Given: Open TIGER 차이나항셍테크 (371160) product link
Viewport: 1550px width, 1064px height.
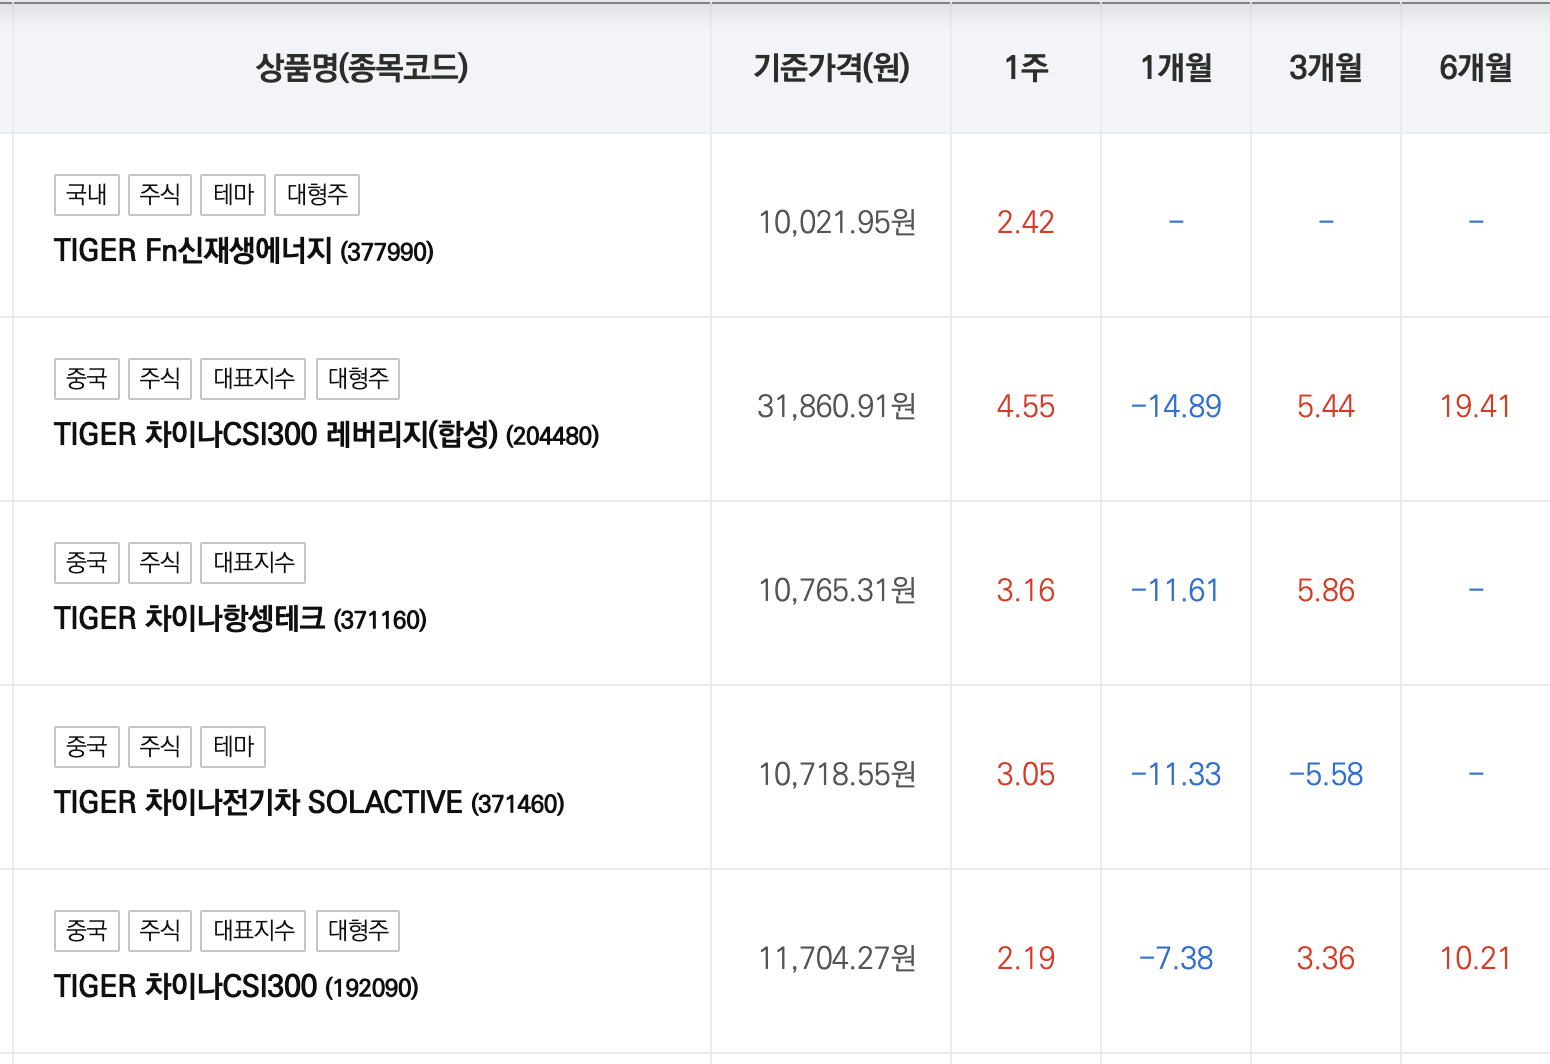Looking at the screenshot, I should (x=240, y=618).
